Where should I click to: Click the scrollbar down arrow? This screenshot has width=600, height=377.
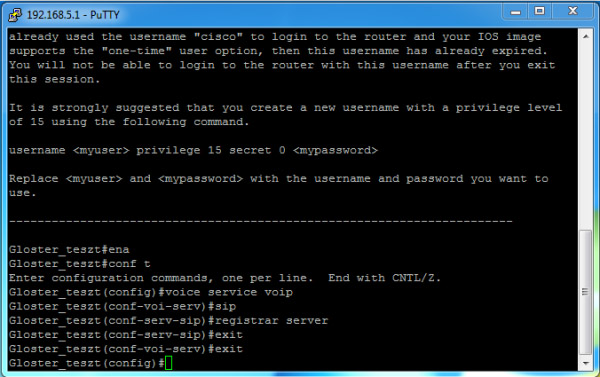click(585, 363)
